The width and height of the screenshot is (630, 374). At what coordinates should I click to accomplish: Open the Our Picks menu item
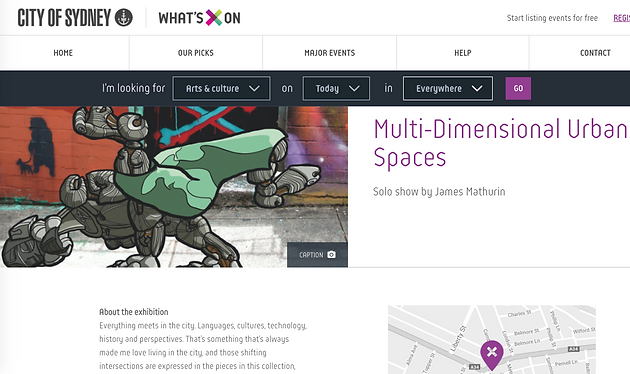(x=196, y=53)
